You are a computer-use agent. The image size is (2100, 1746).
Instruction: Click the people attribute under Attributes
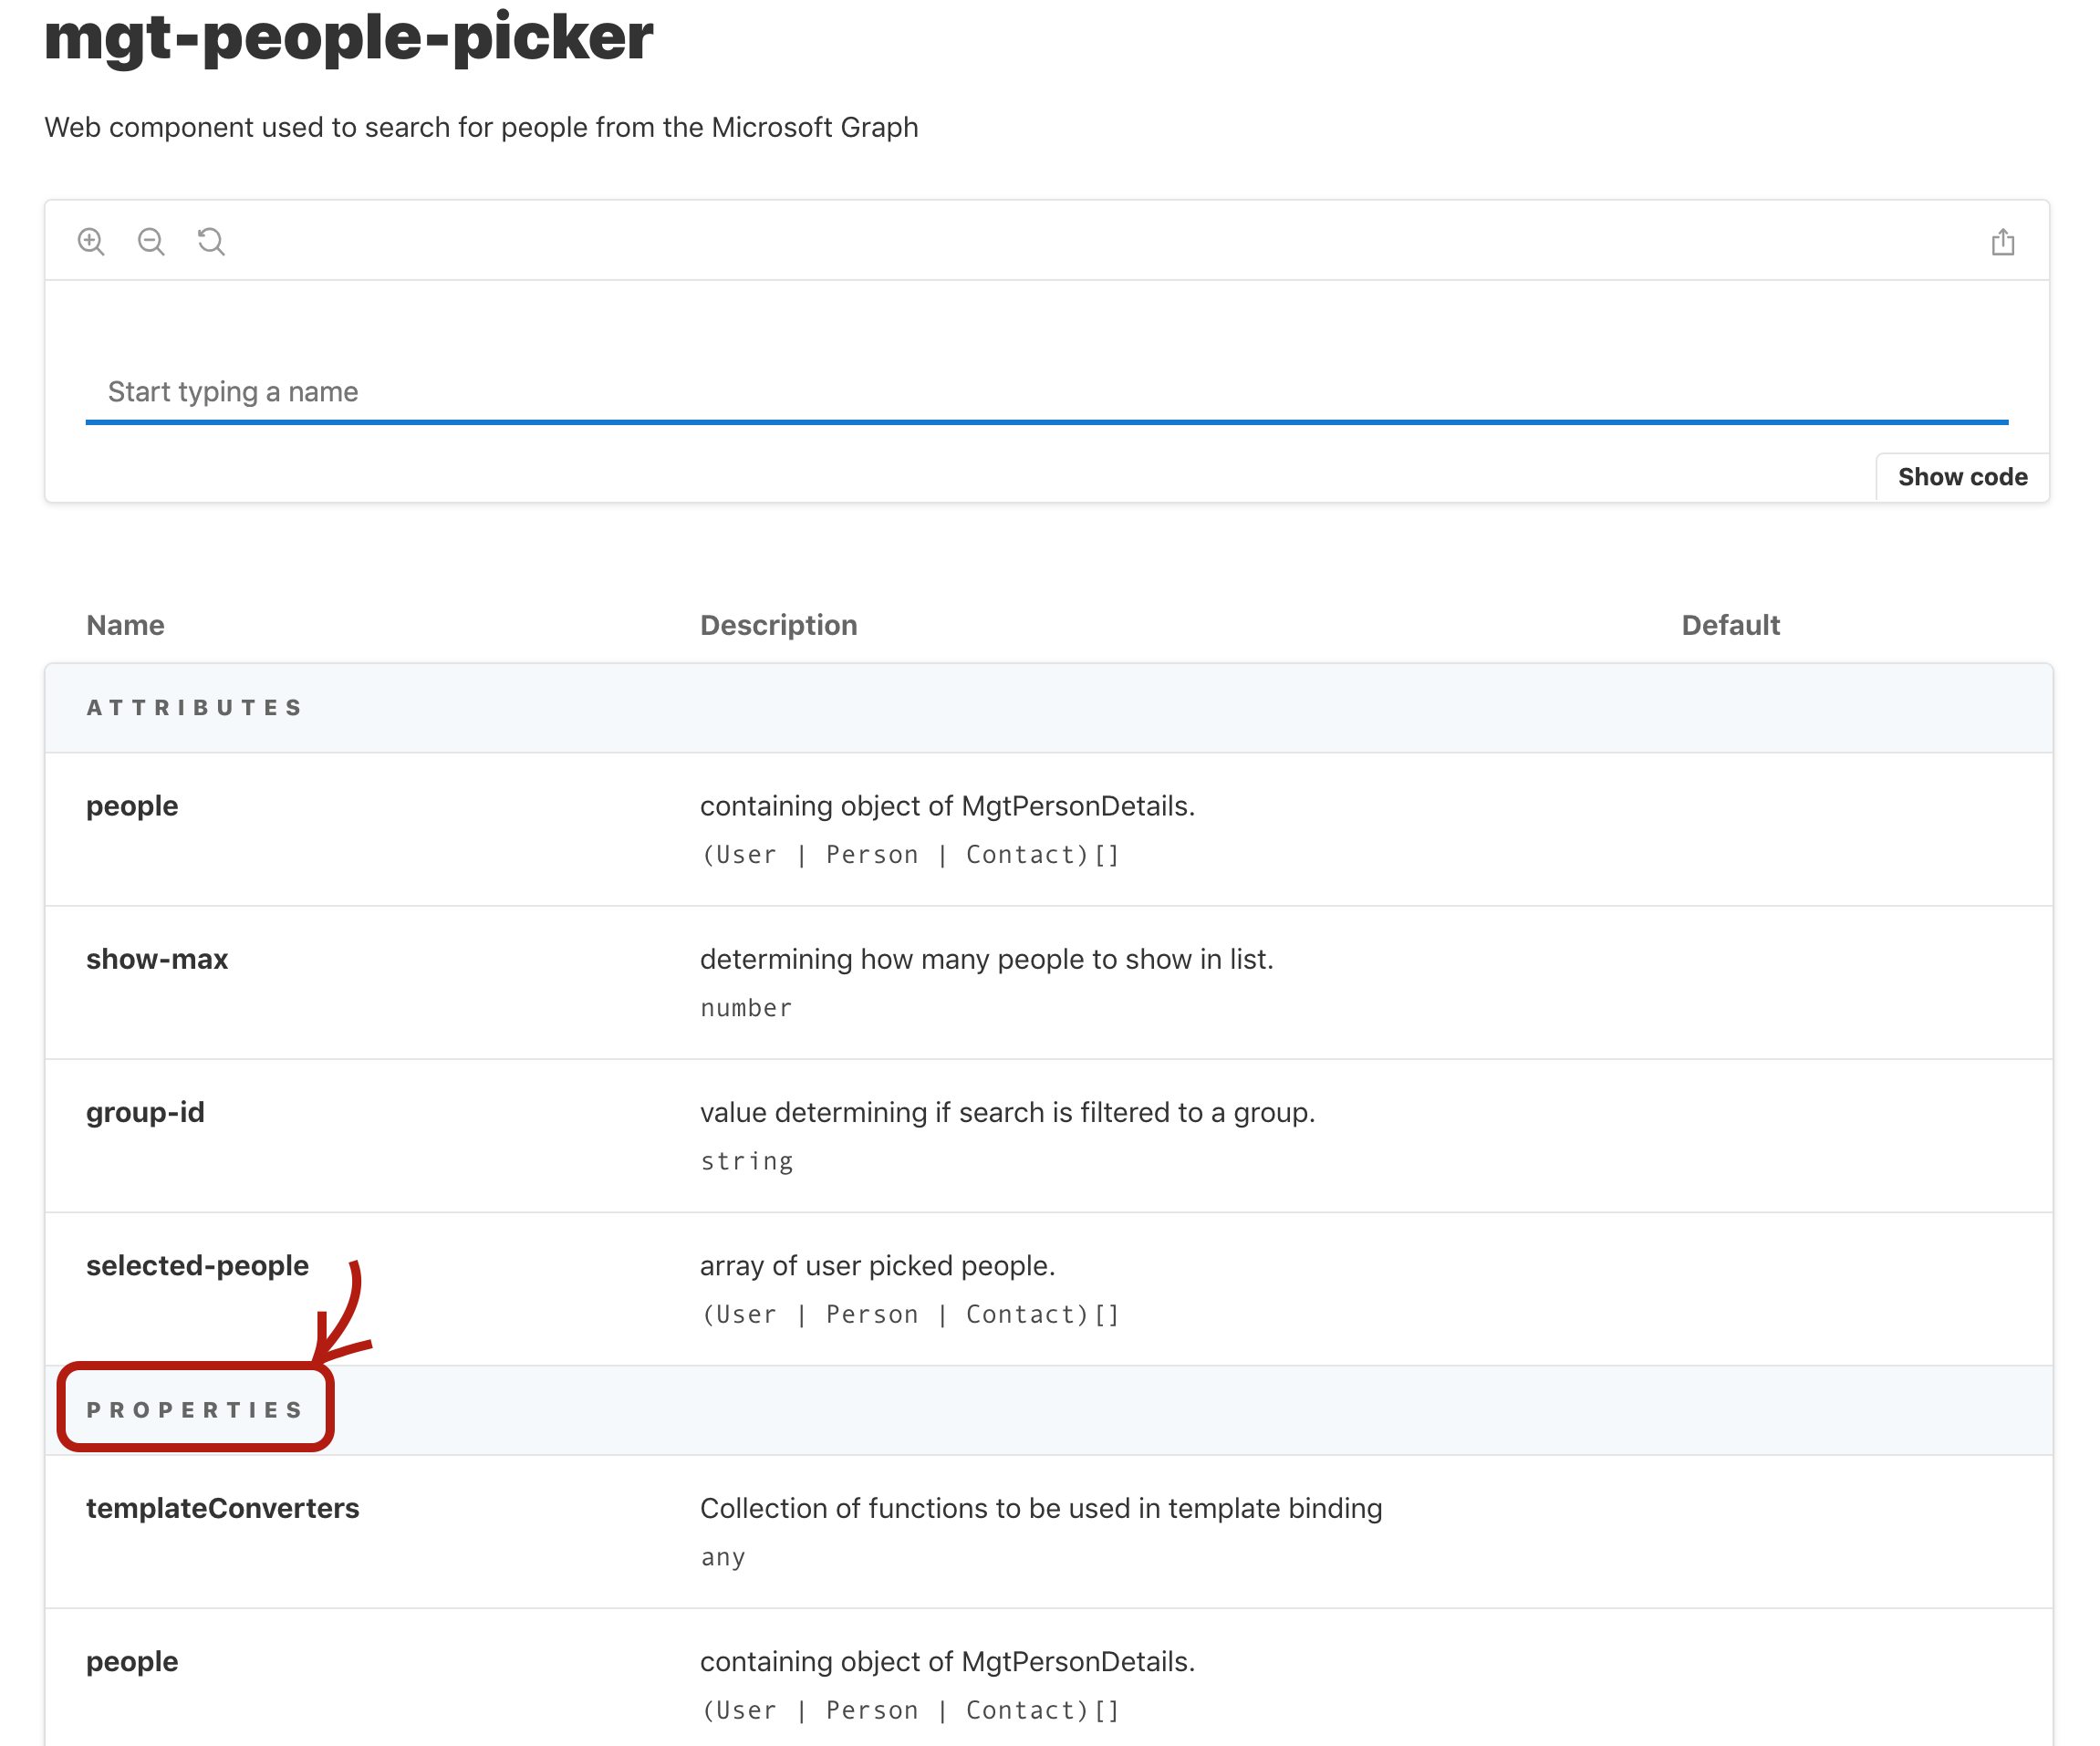(x=132, y=806)
